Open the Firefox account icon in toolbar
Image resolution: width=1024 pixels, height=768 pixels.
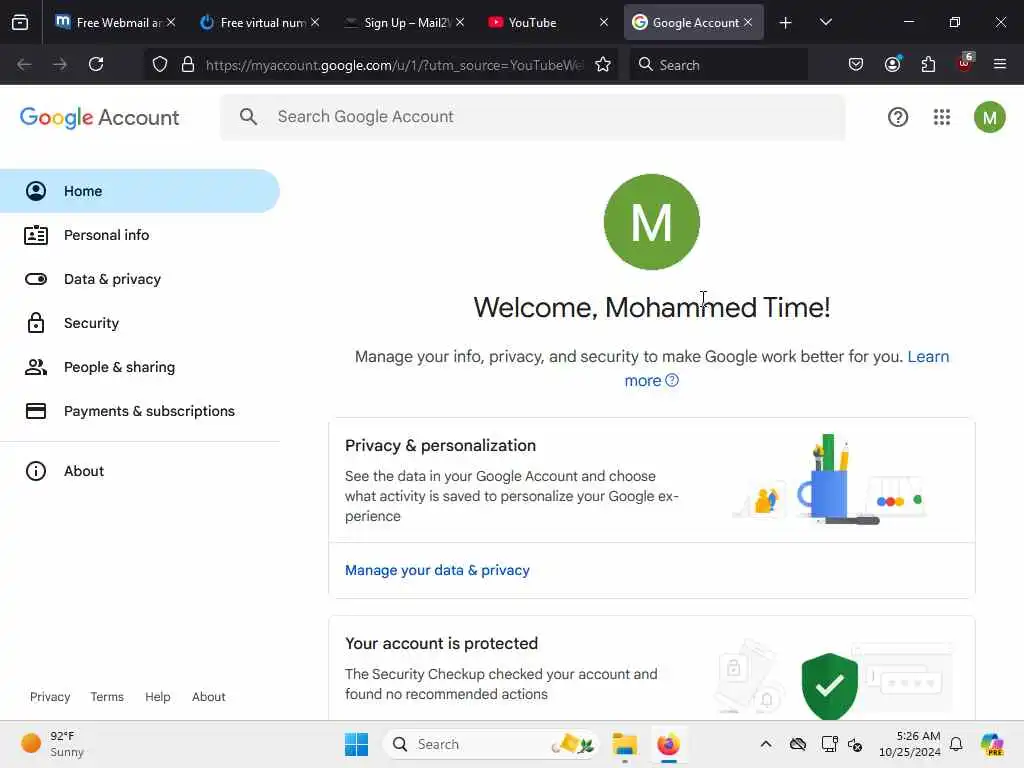point(892,63)
